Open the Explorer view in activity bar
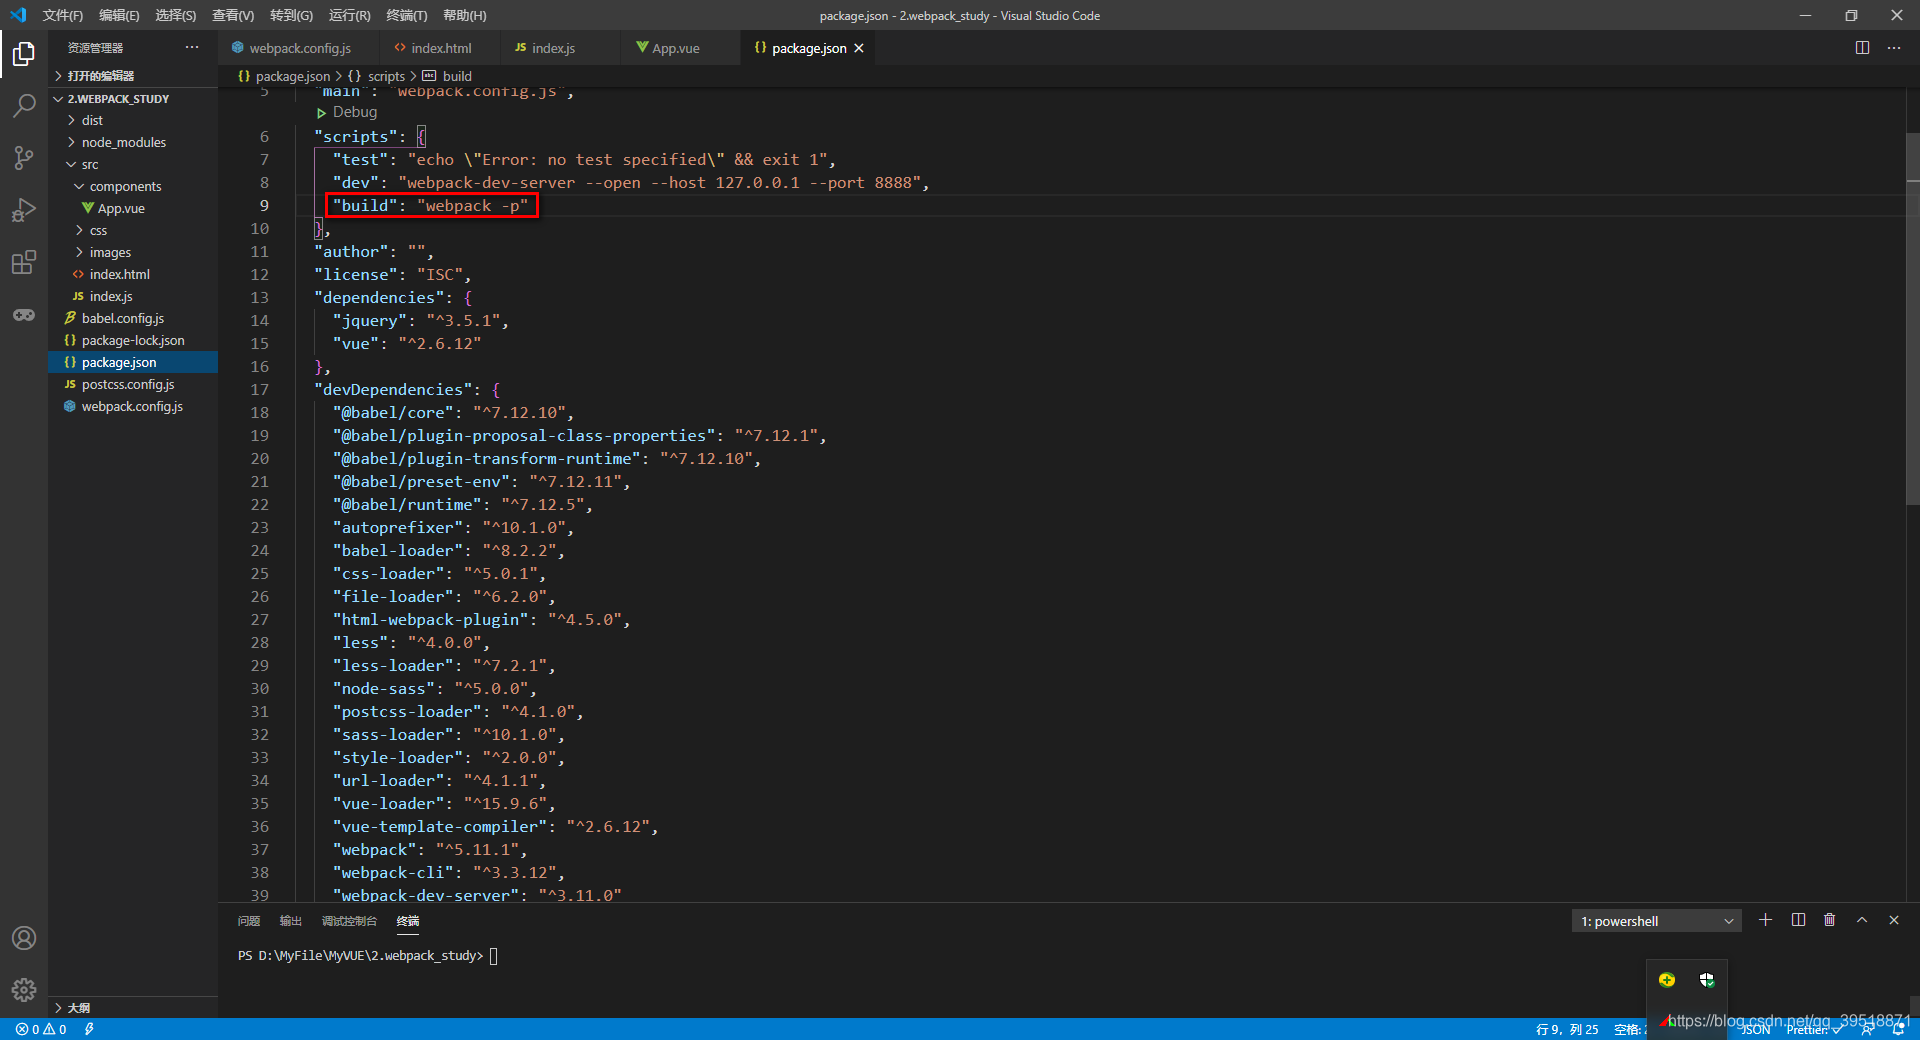The height and width of the screenshot is (1040, 1920). point(24,53)
